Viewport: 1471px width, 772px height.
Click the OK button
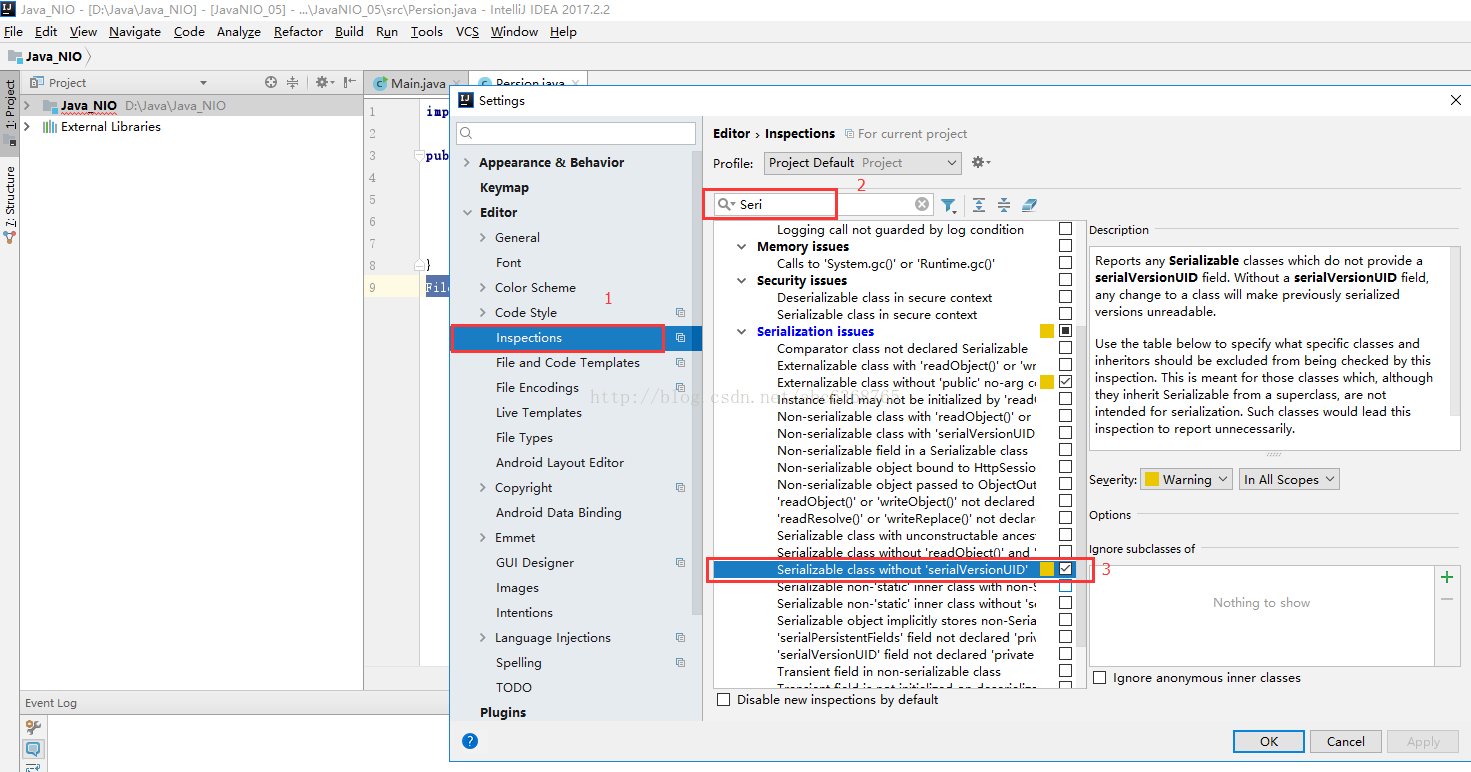click(1269, 741)
